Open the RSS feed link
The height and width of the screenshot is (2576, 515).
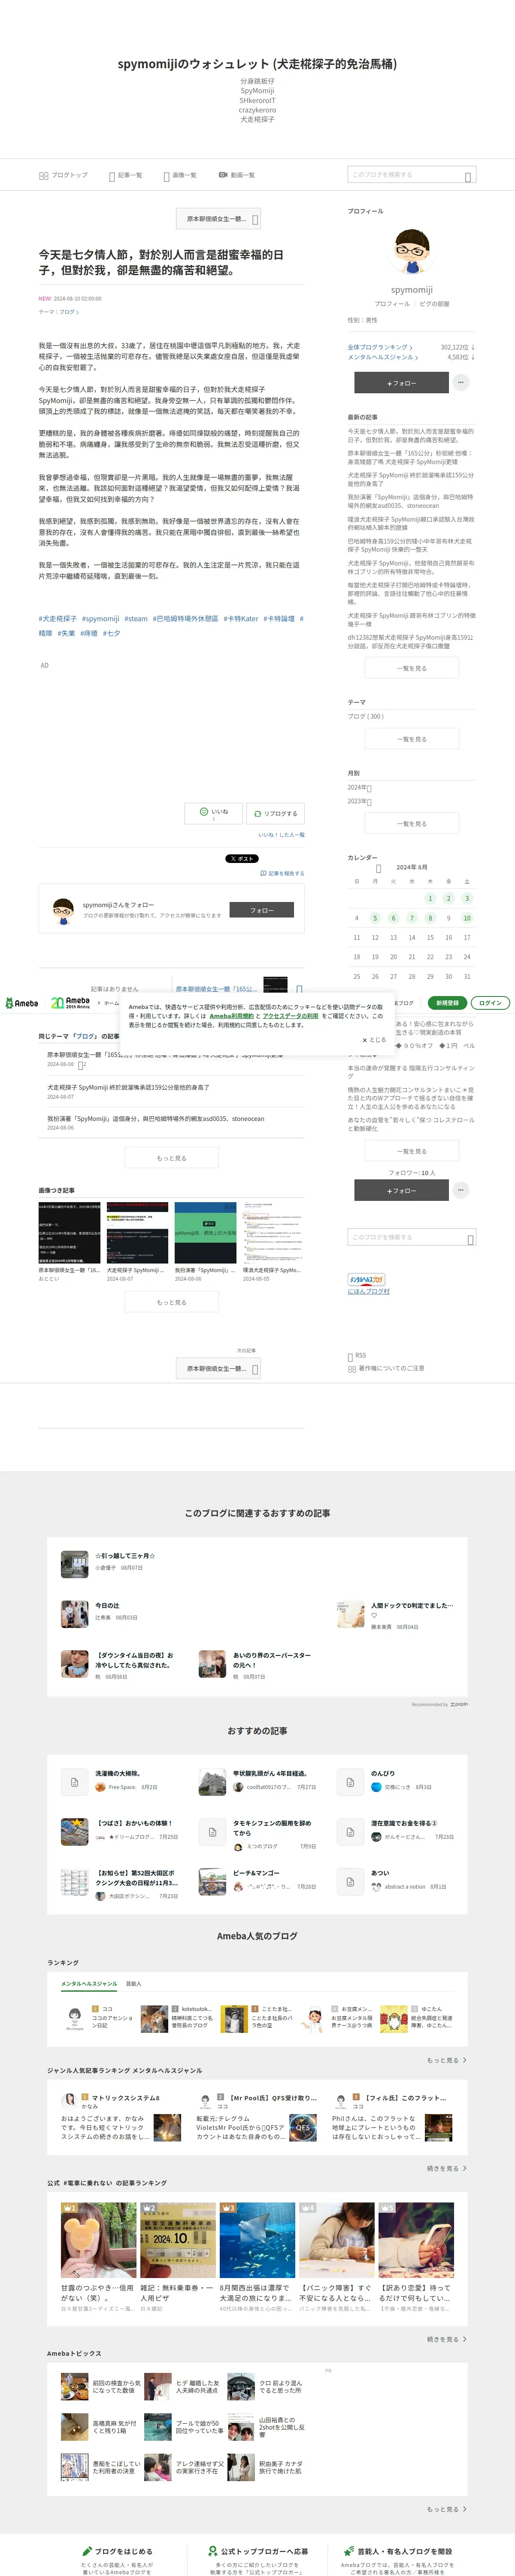pos(357,1356)
